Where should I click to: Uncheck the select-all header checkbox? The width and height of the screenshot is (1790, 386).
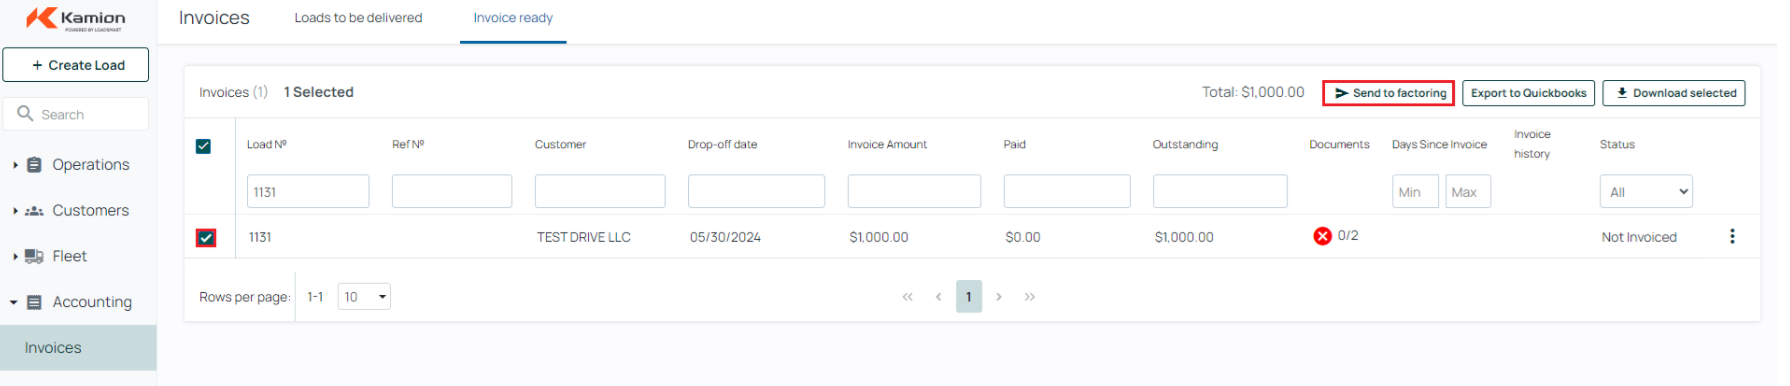(x=205, y=147)
